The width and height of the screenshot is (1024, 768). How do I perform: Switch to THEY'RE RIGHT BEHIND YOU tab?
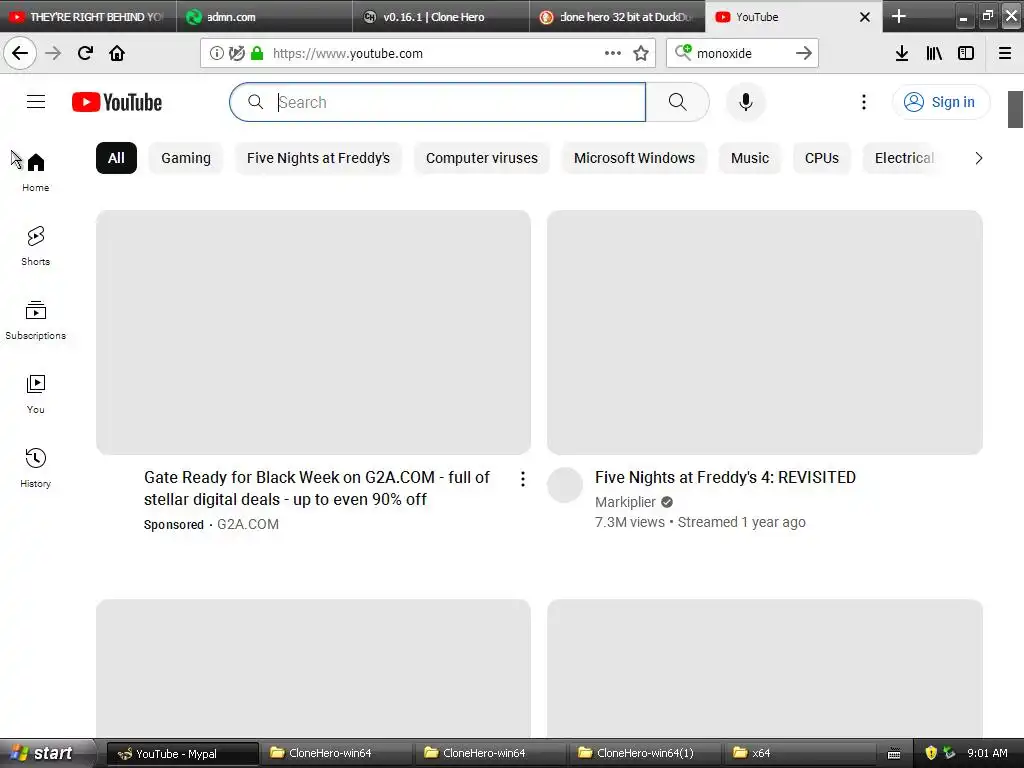88,17
